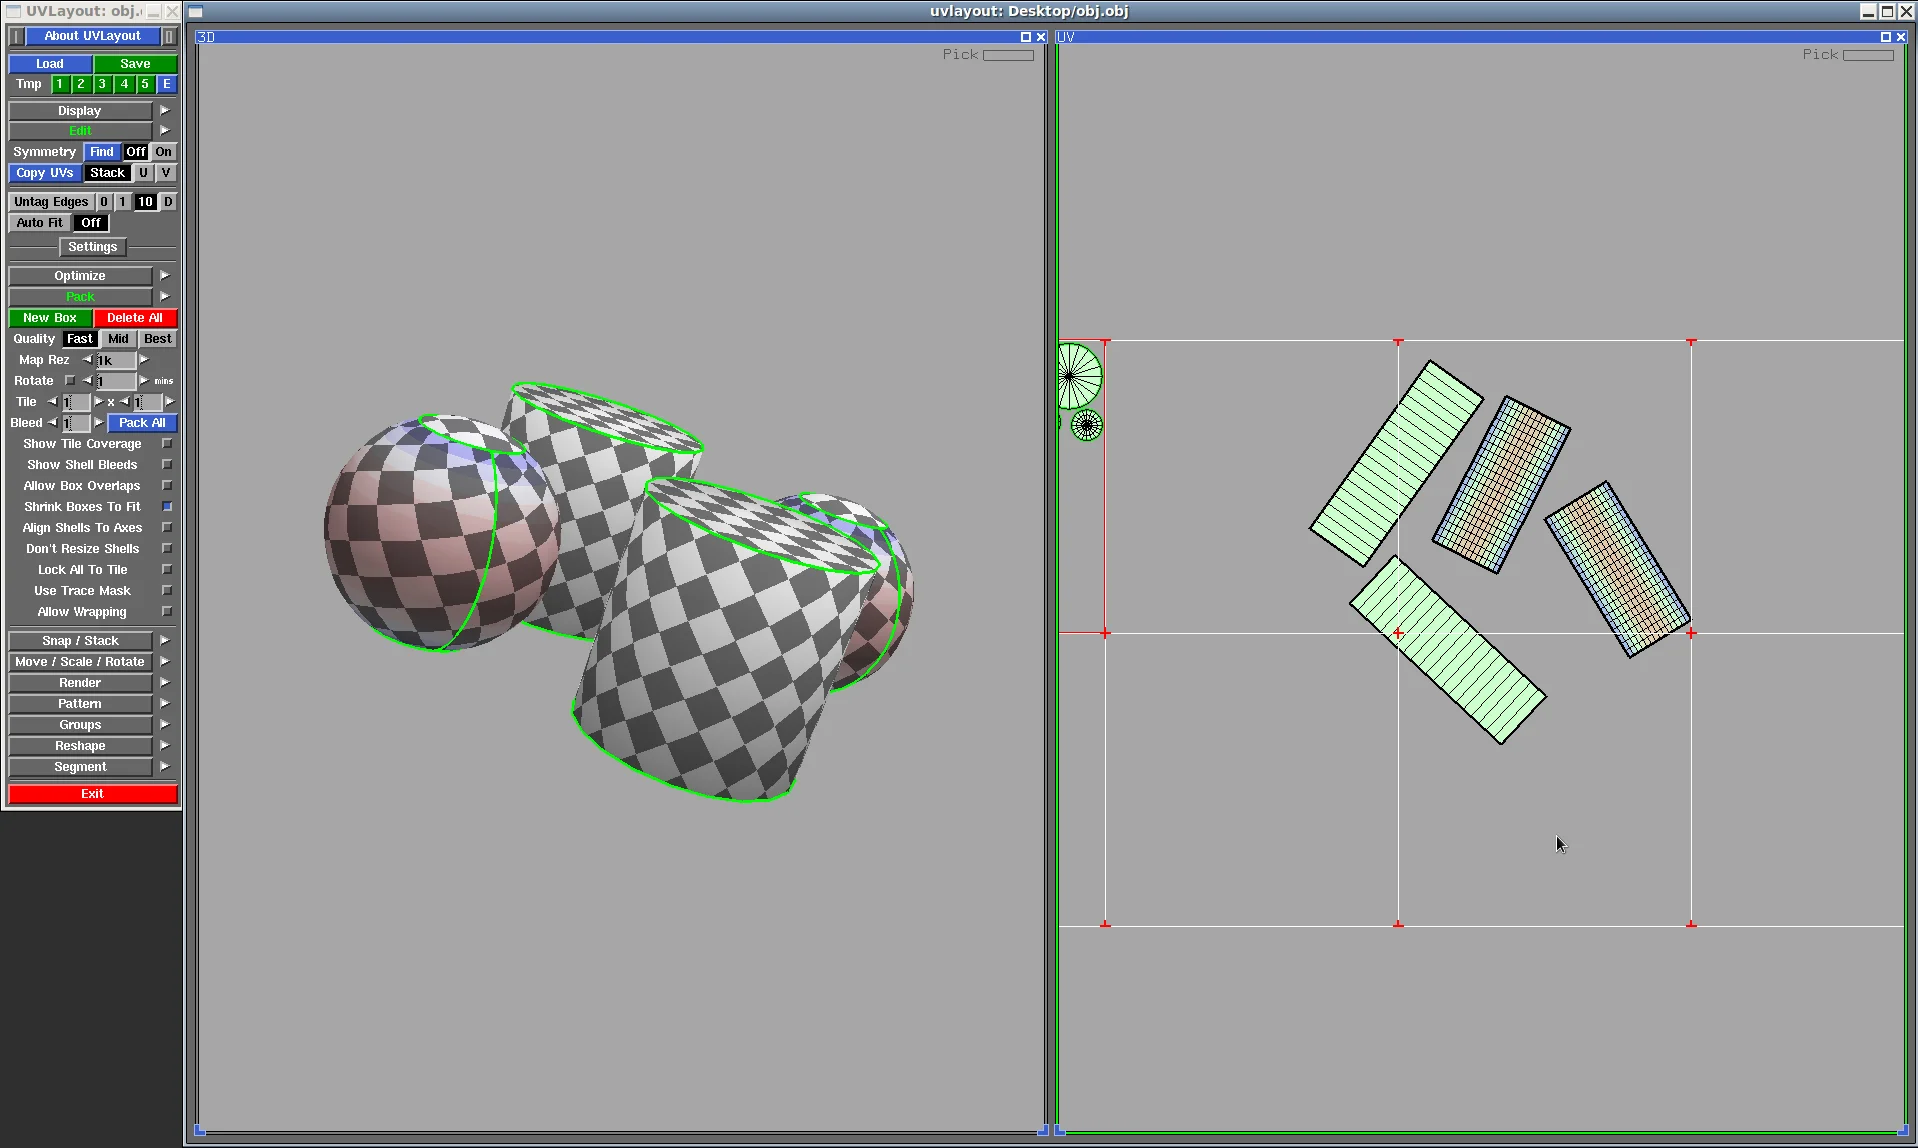The width and height of the screenshot is (1918, 1148).
Task: Click the D button for Untag Edges
Action: 168,202
